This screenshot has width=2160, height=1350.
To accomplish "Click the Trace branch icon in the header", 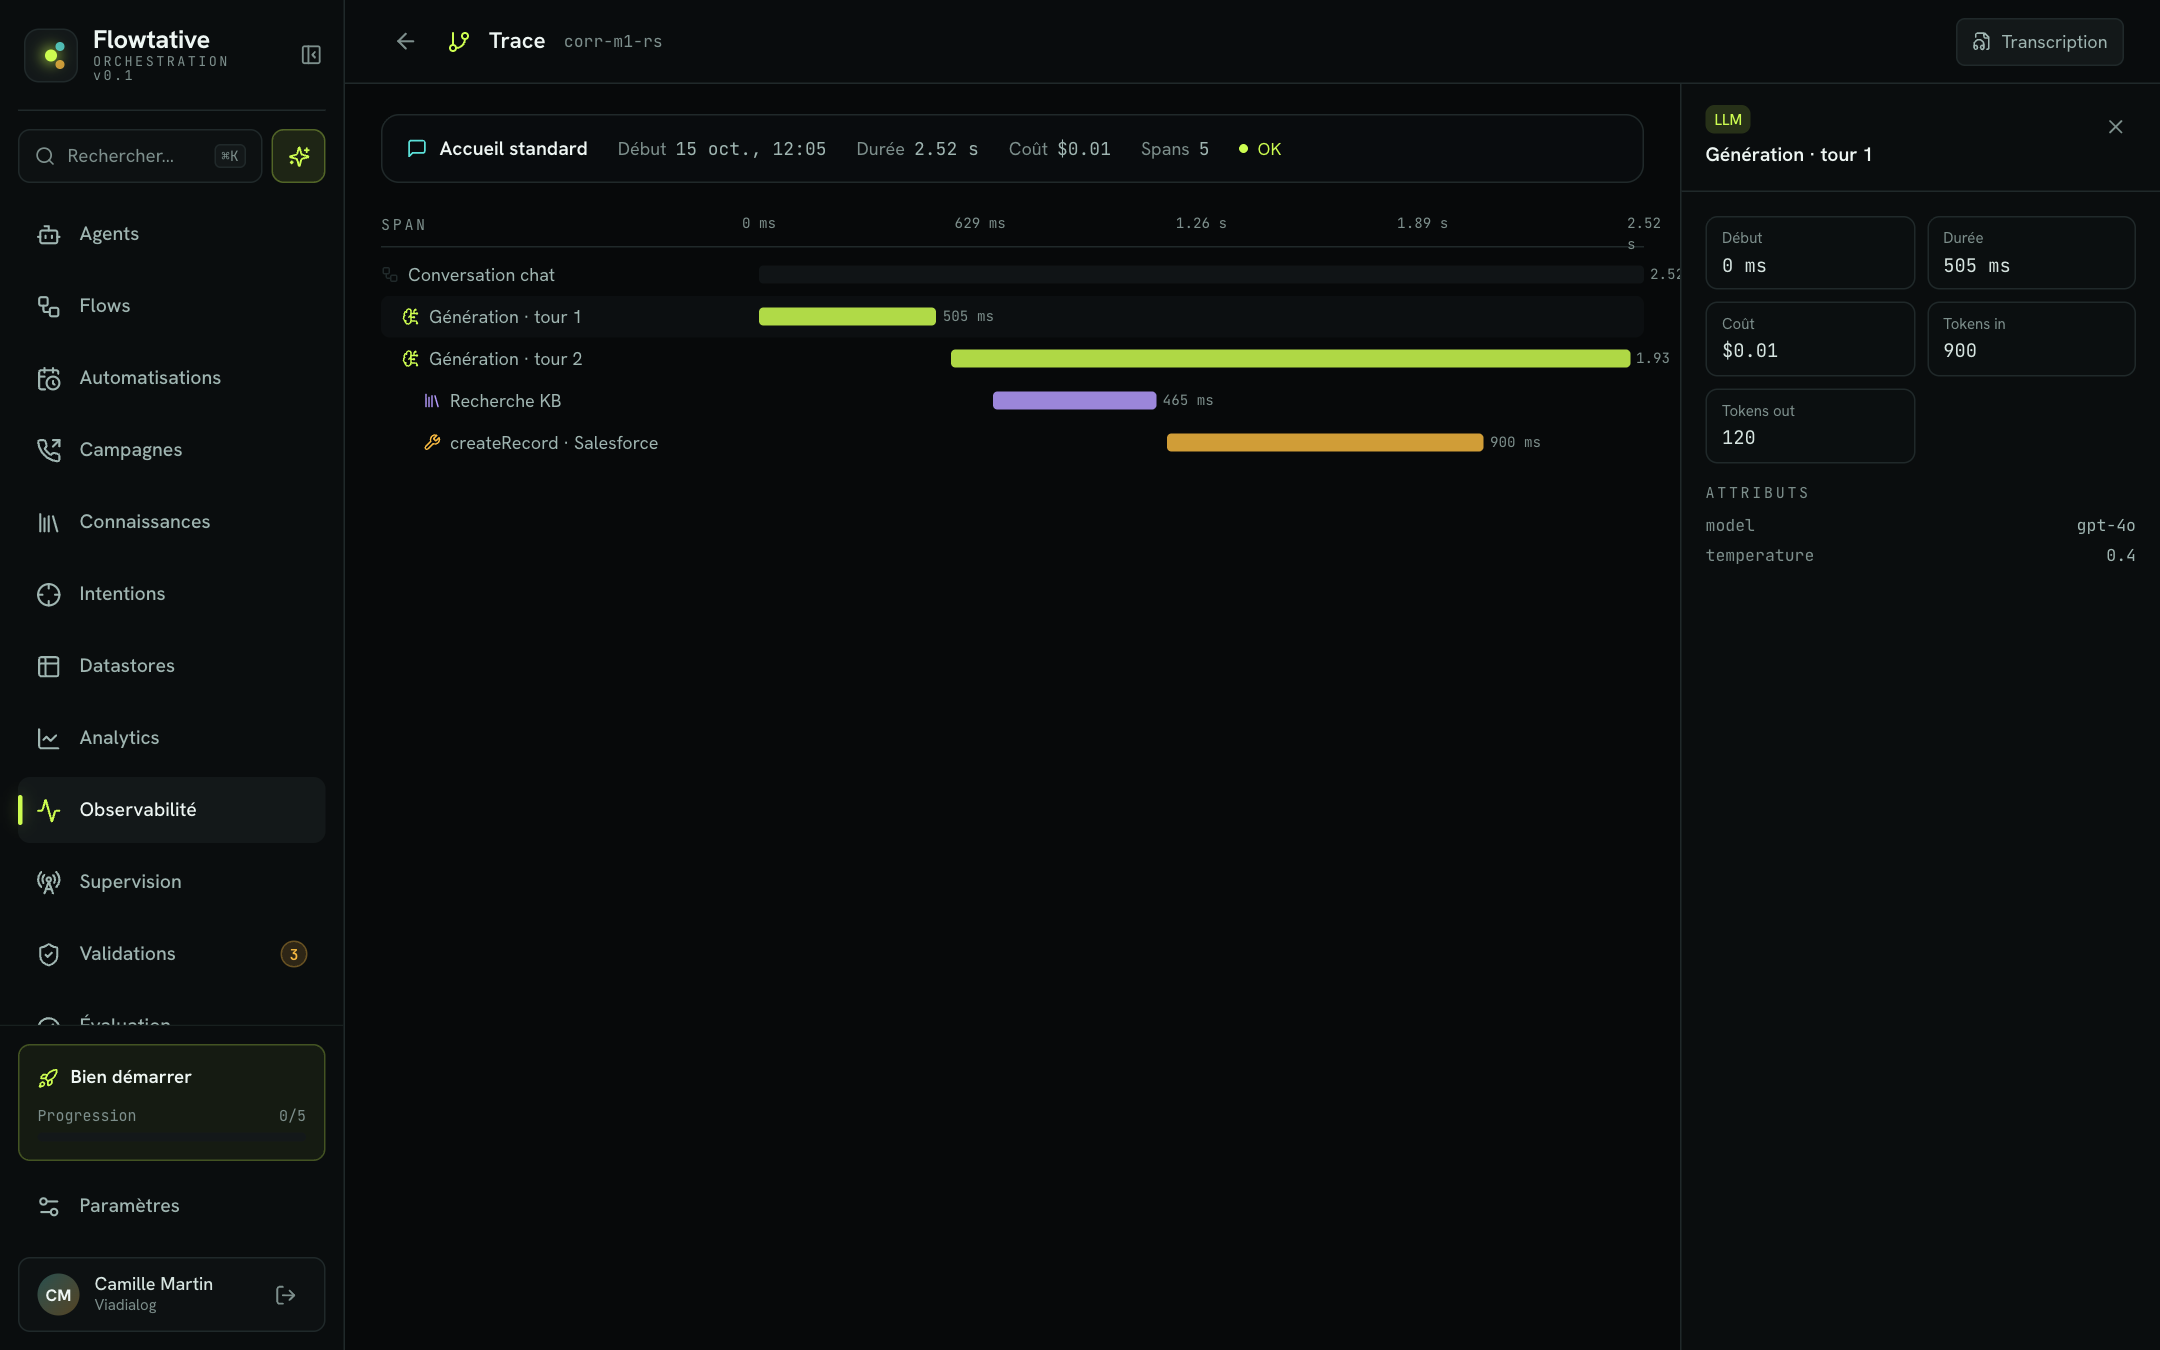I will [x=459, y=41].
